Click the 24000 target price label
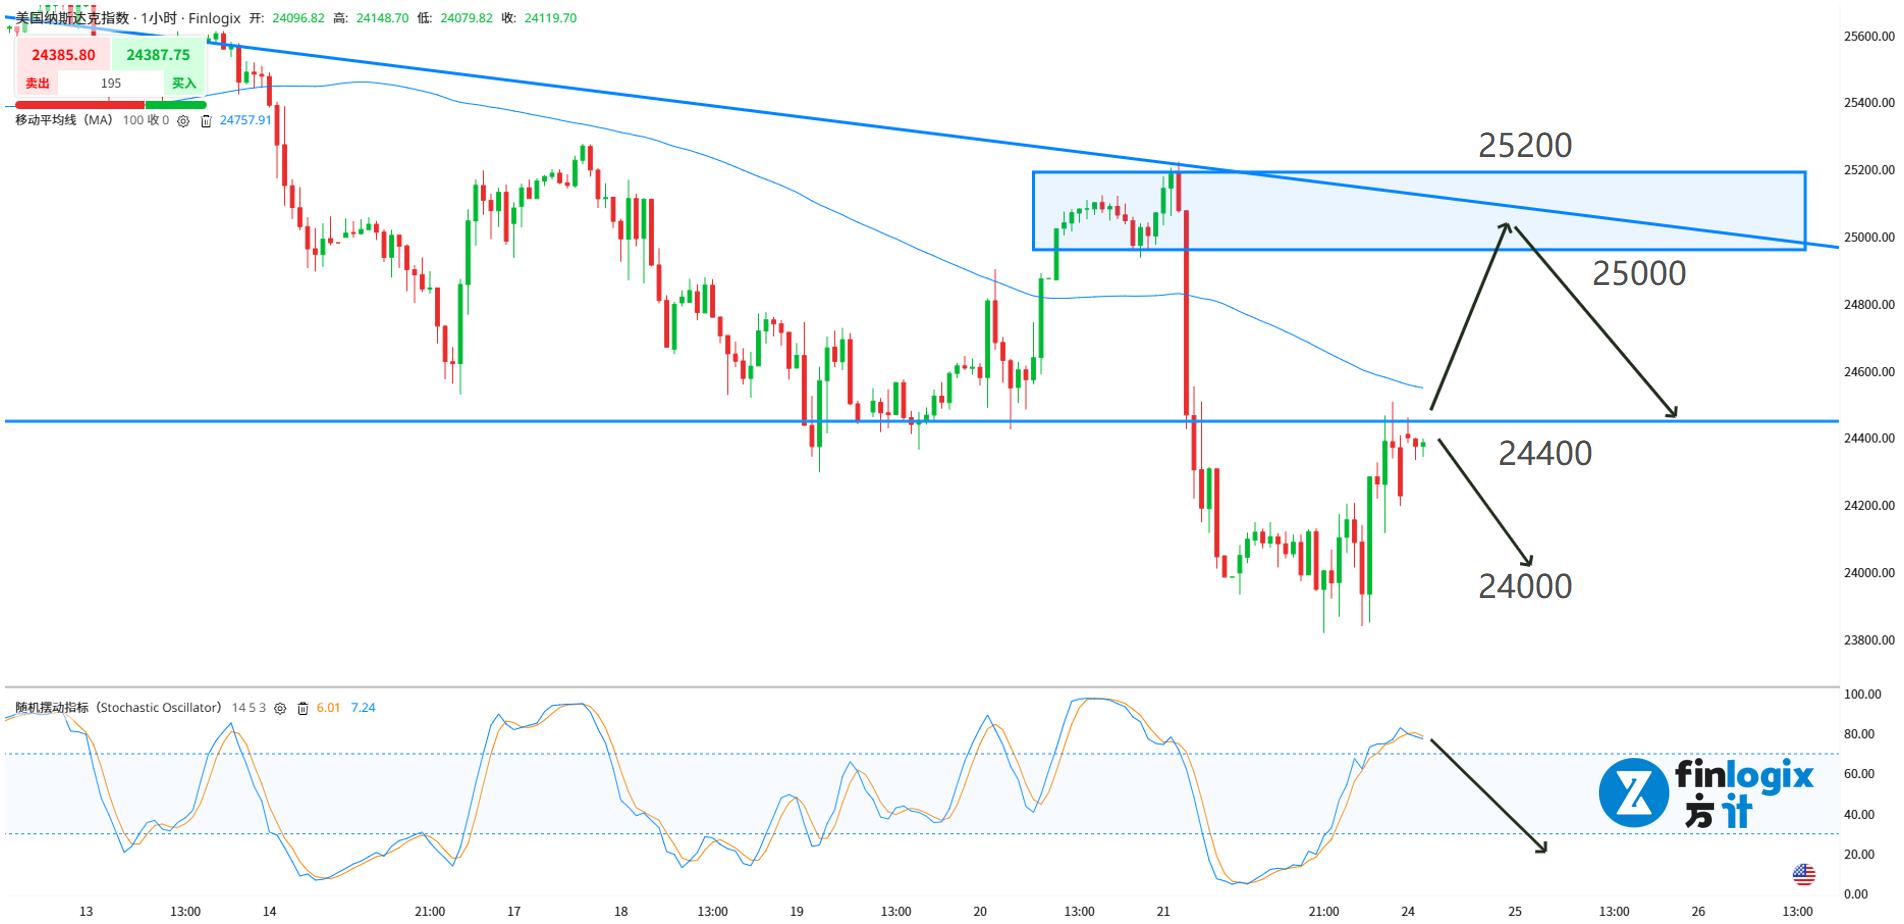 tap(1525, 586)
